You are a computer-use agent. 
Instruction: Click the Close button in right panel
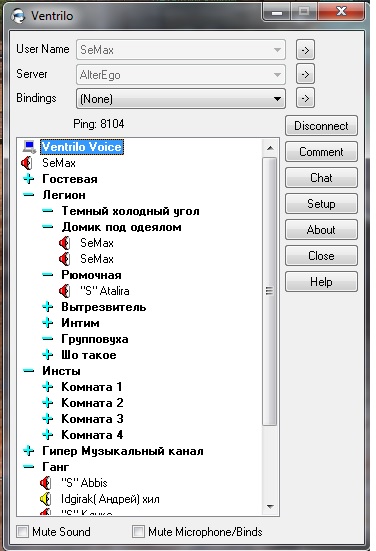click(x=321, y=256)
